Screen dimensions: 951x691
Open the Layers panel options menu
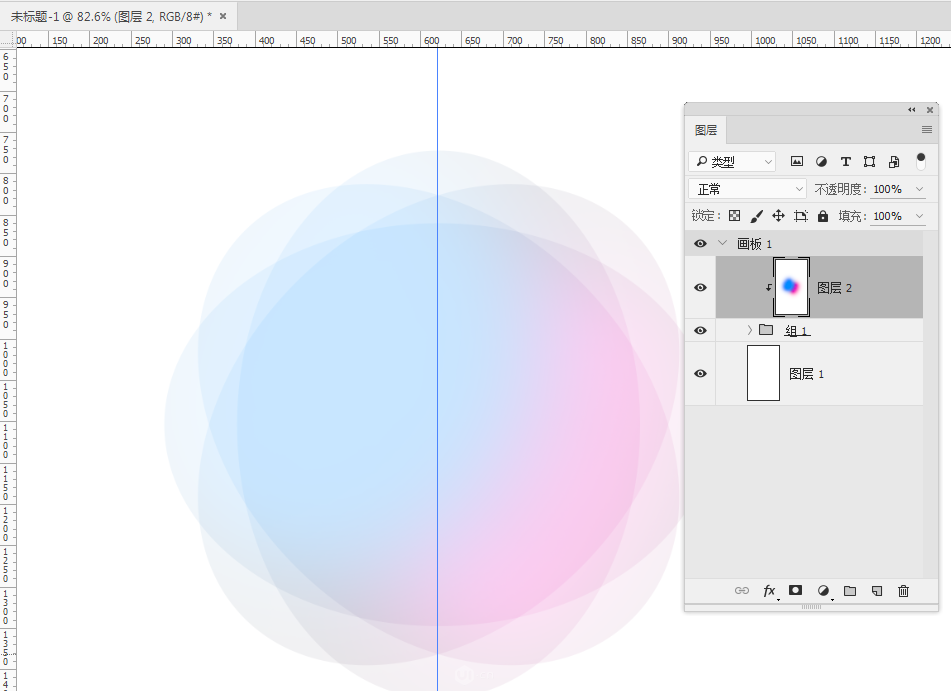pos(927,130)
